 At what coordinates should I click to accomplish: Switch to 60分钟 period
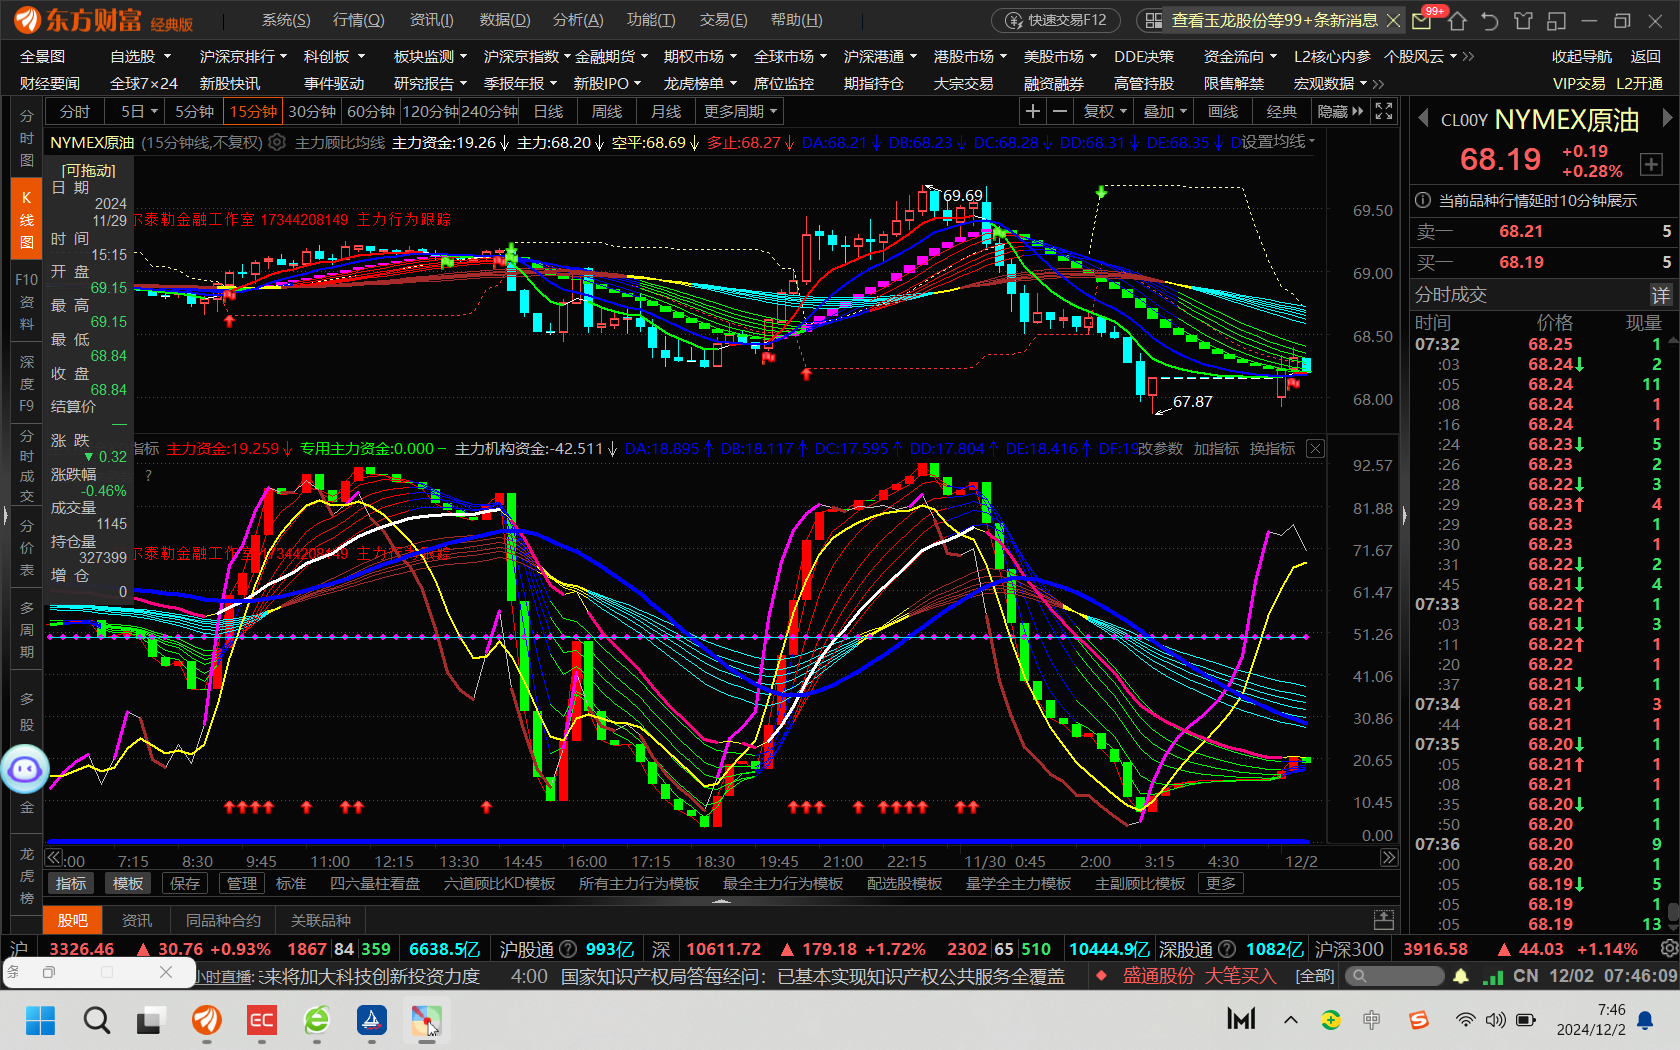coord(371,112)
